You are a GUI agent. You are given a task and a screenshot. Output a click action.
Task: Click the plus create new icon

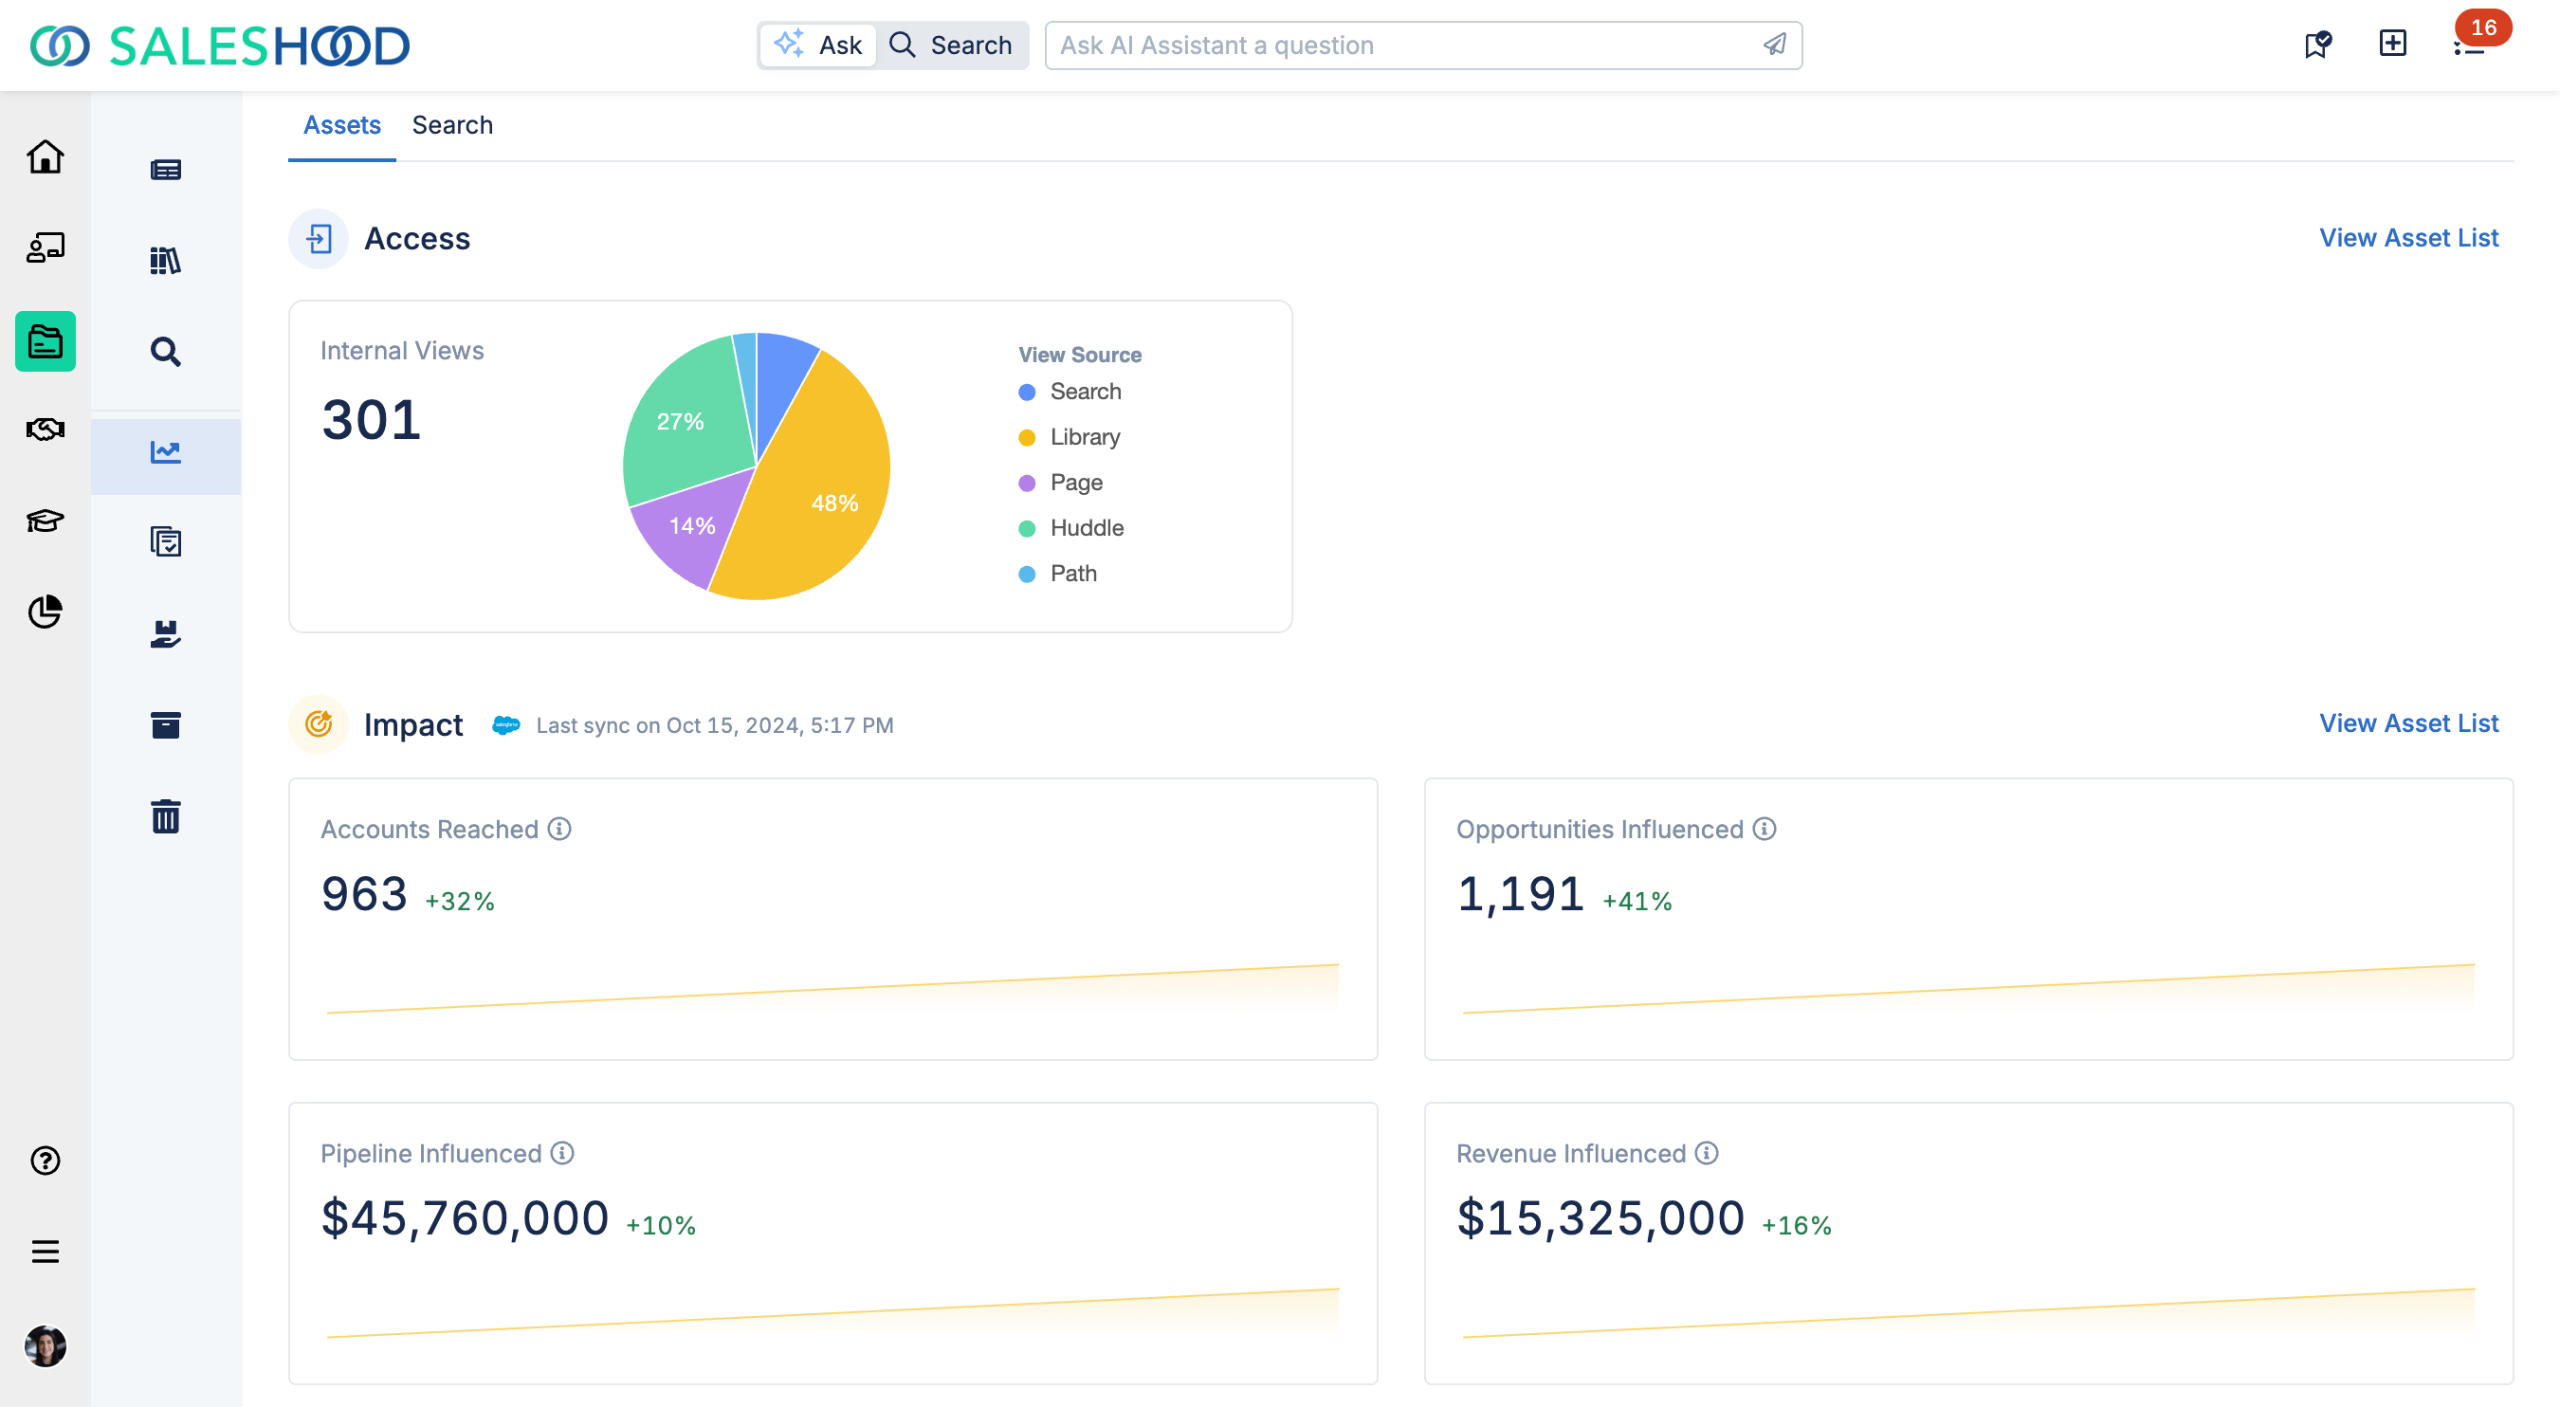(2392, 44)
